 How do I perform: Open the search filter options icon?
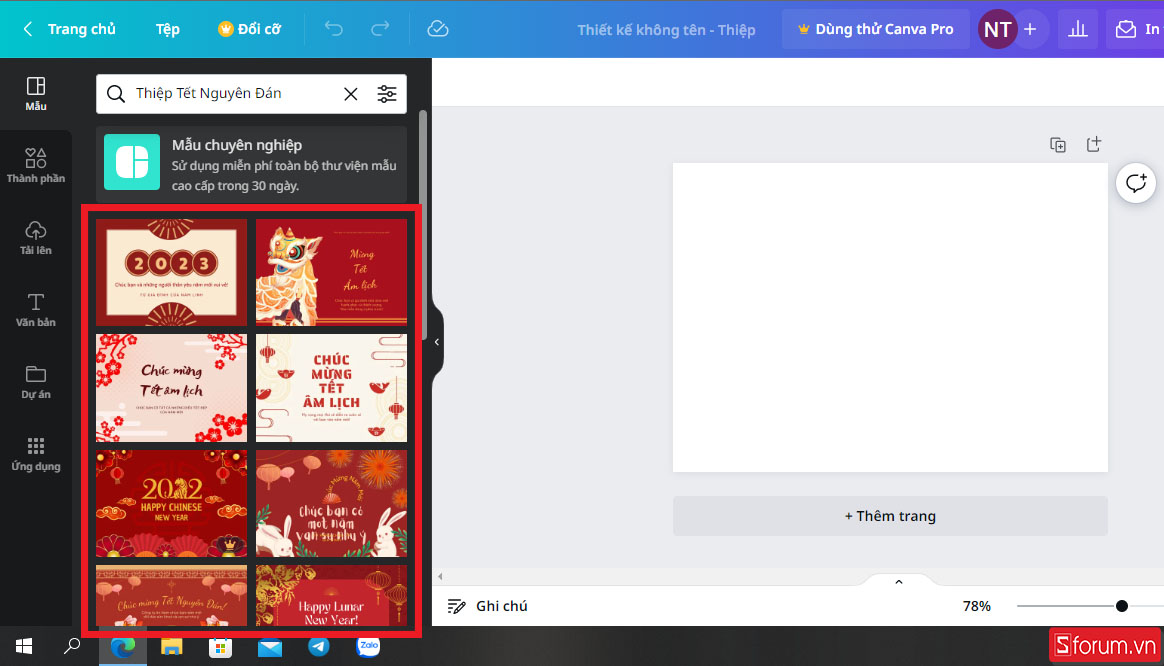click(x=386, y=94)
